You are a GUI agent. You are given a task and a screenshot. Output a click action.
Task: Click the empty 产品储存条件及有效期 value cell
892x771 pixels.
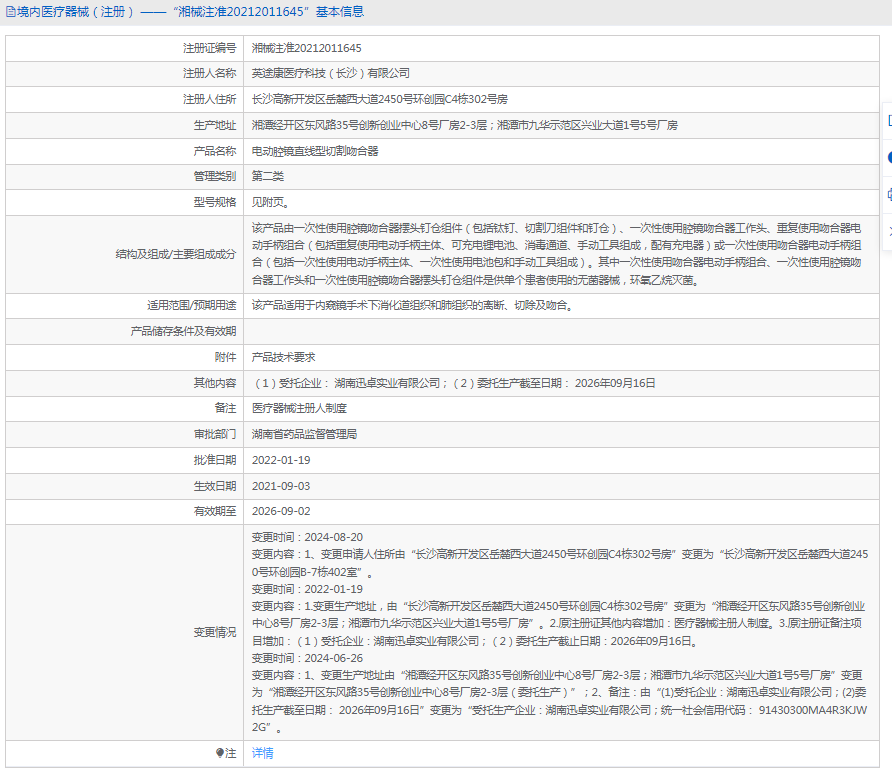561,331
